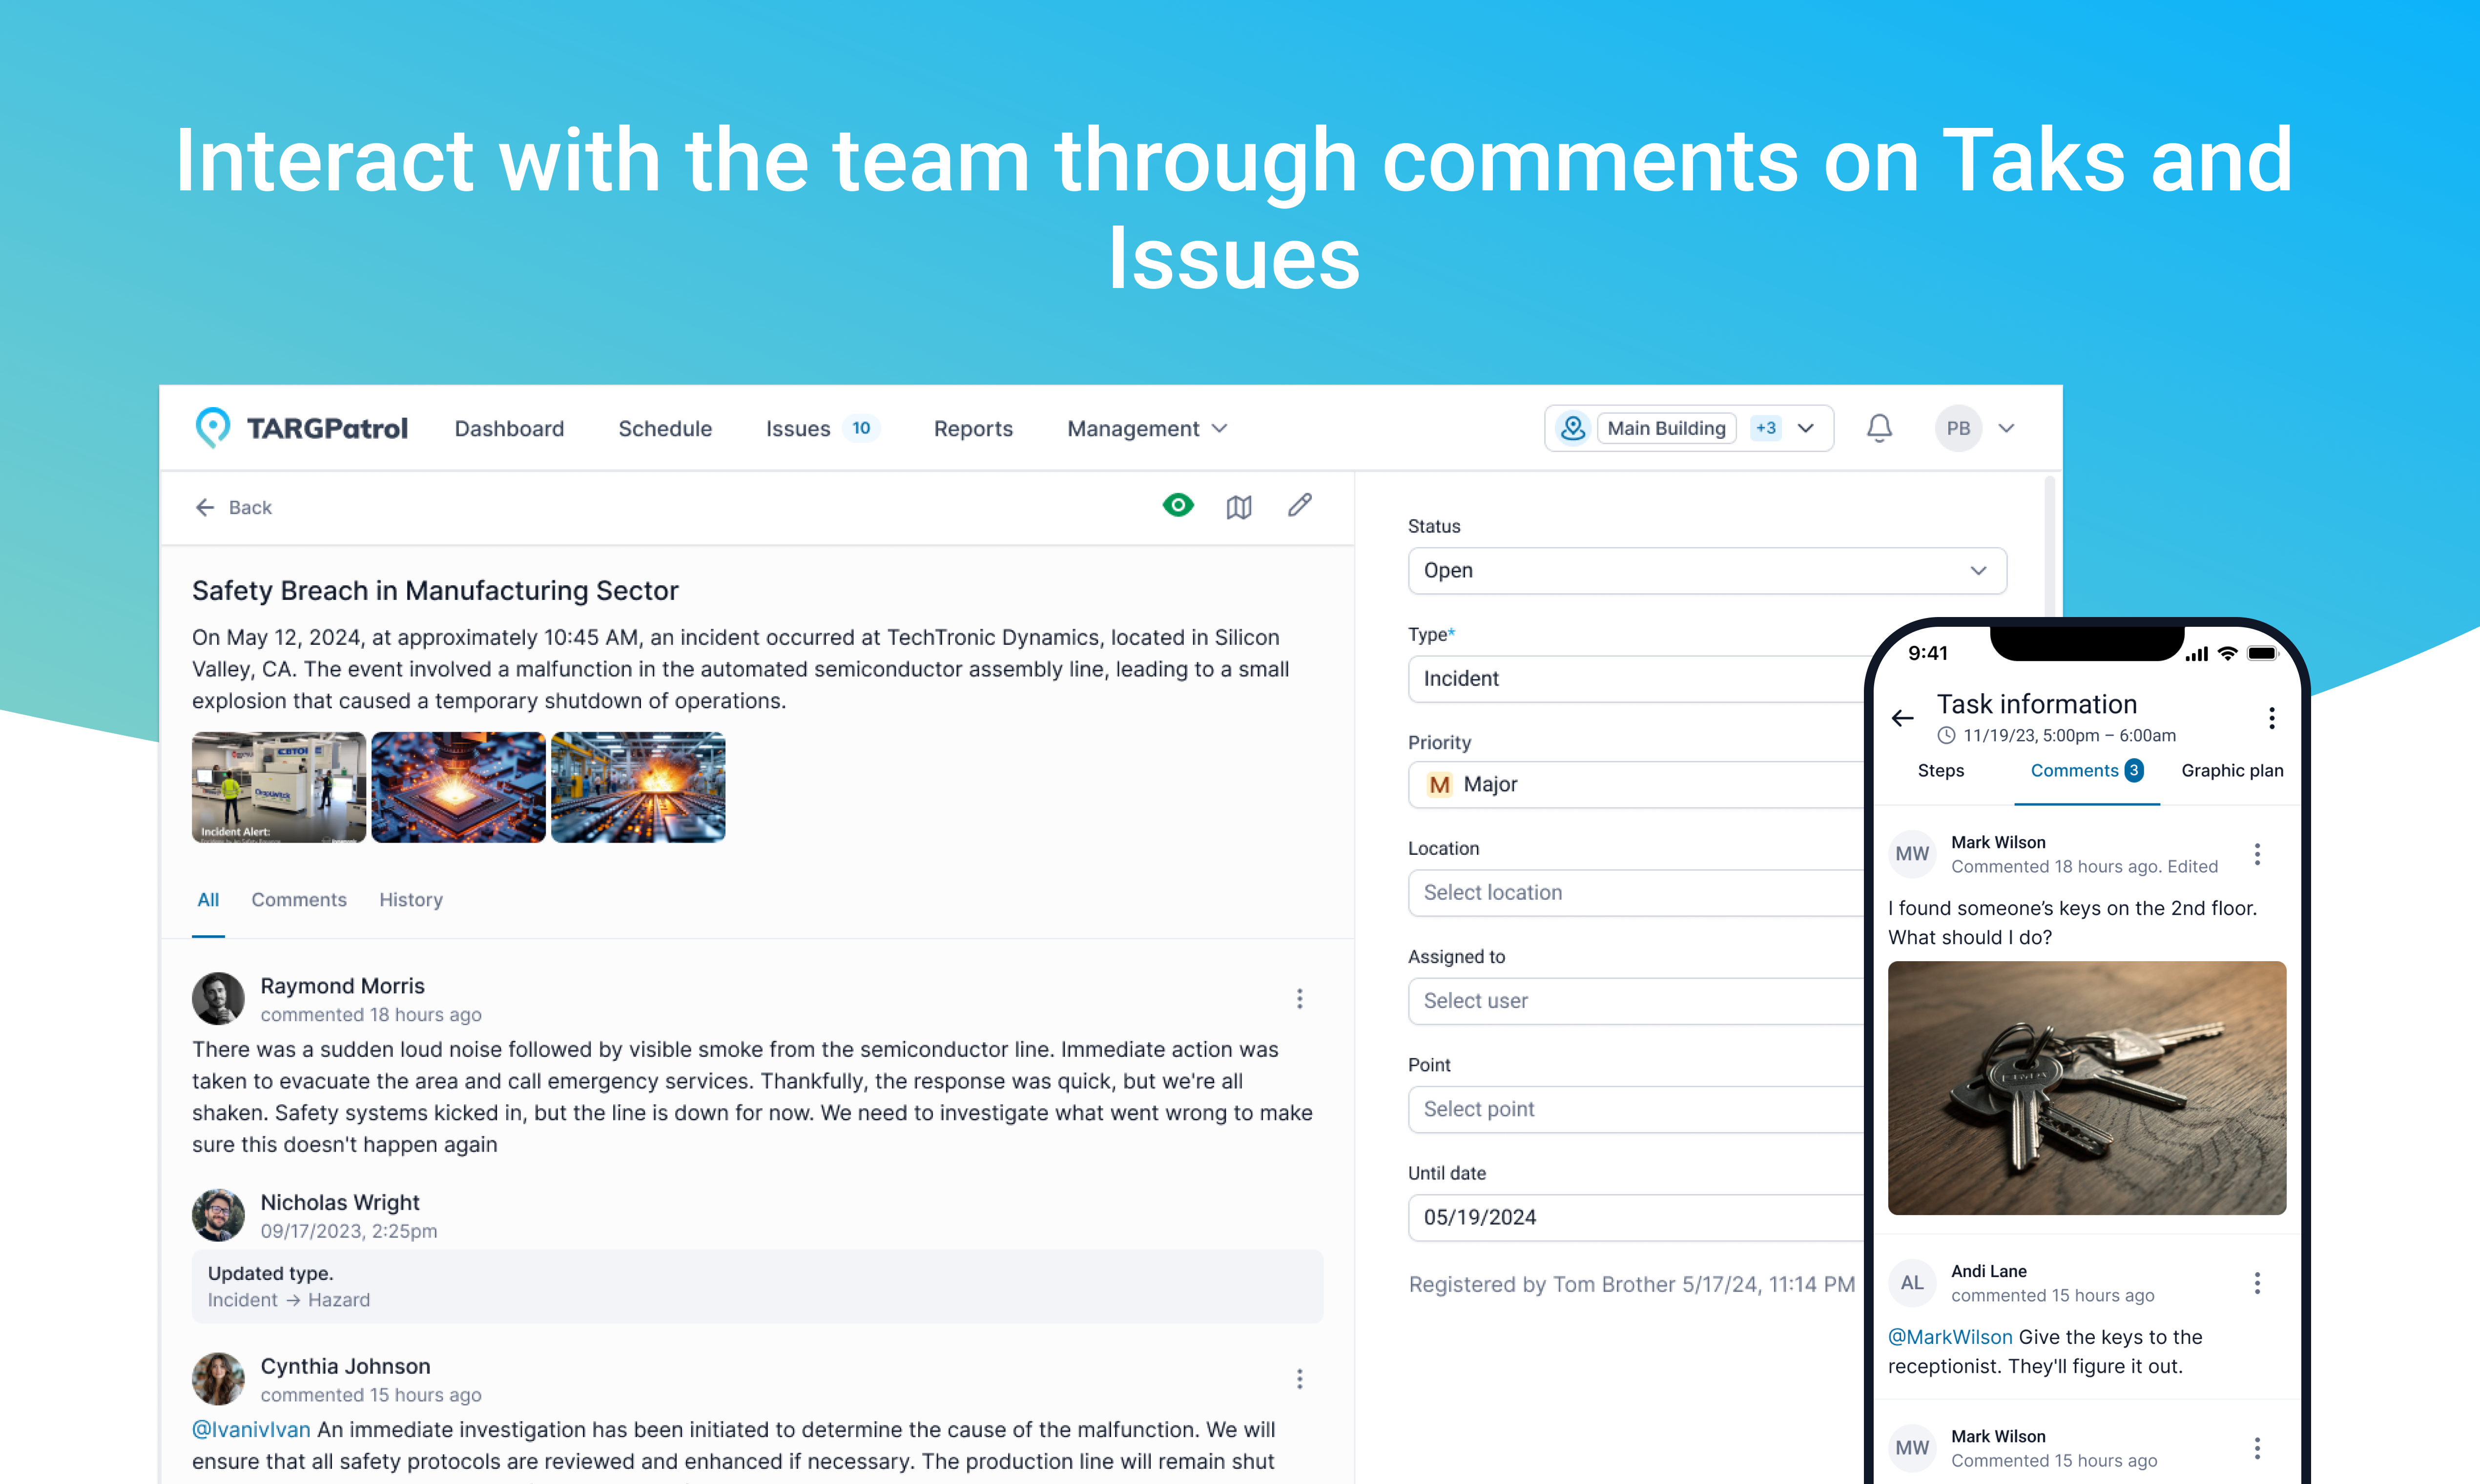Open Raymond Morris comment options menu
The height and width of the screenshot is (1484, 2480).
[x=1300, y=999]
